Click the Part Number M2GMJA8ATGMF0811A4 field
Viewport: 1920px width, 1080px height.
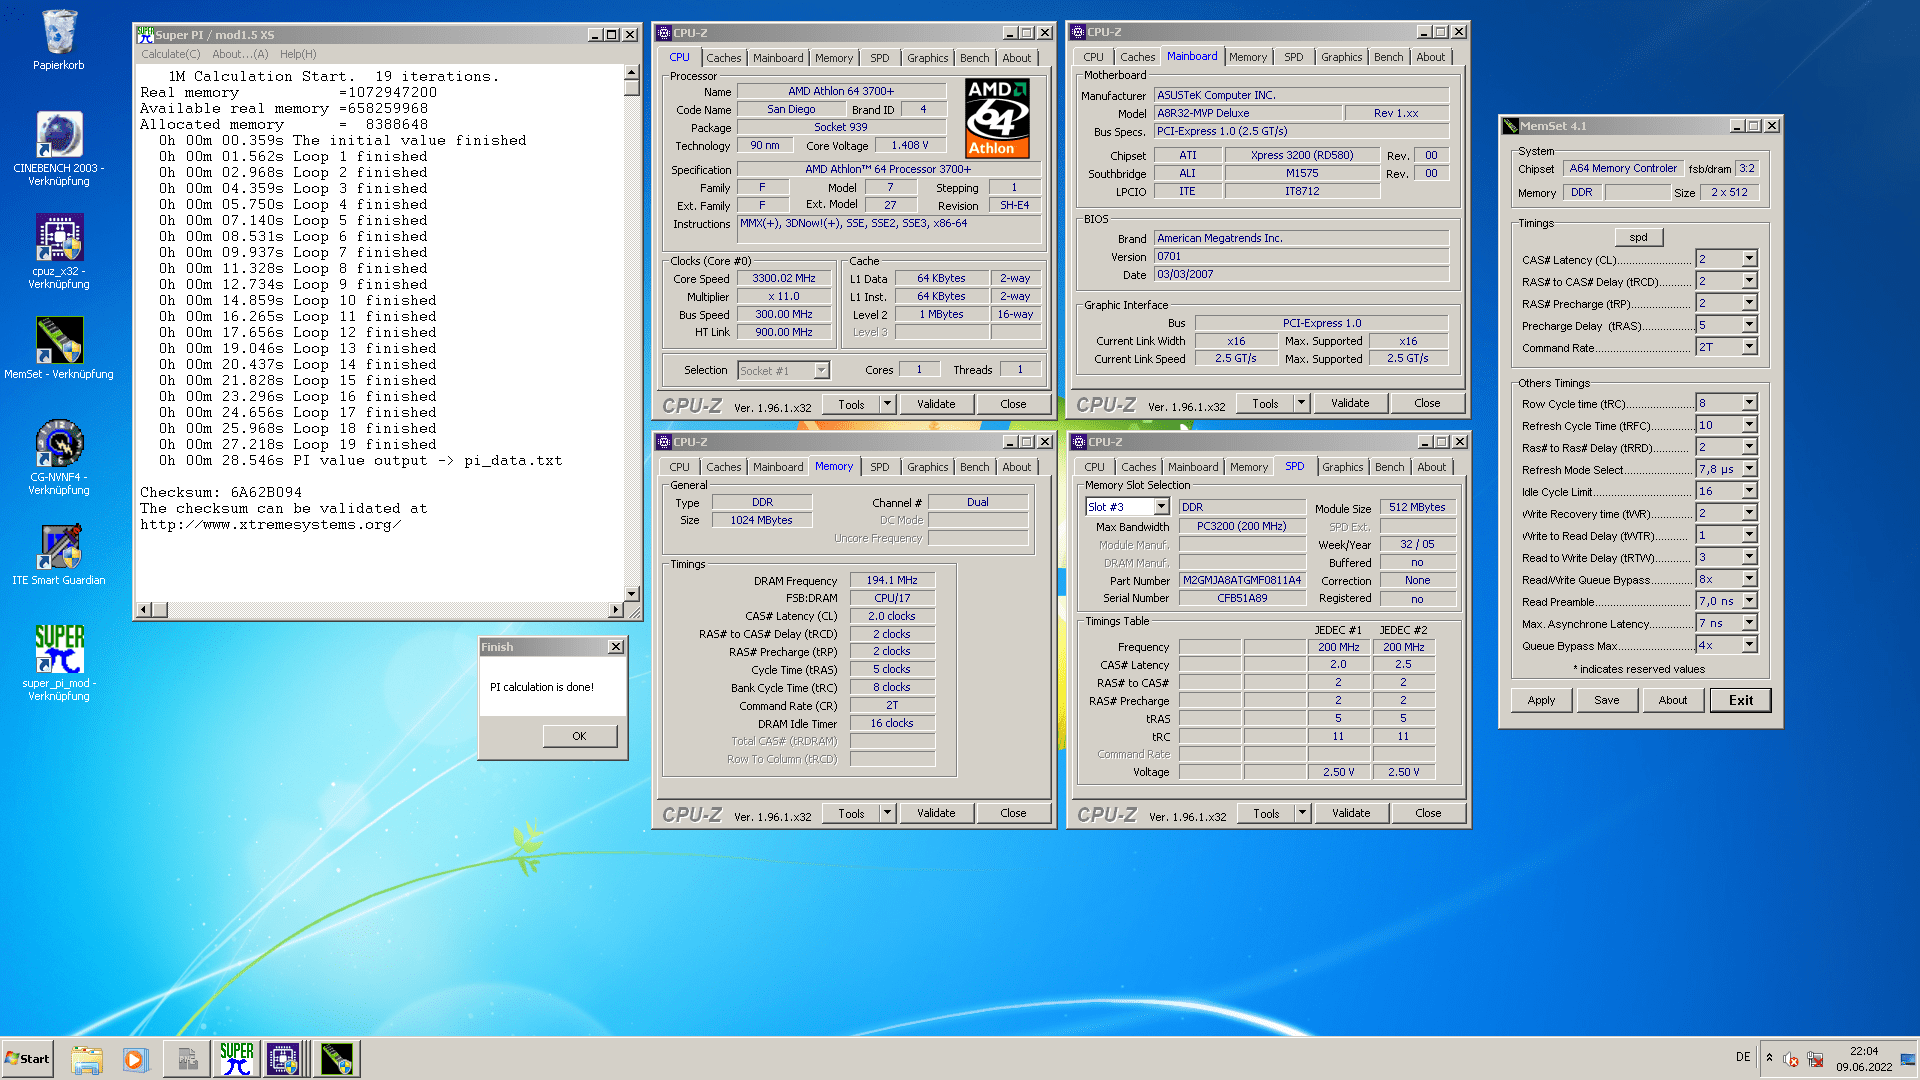click(x=1242, y=580)
